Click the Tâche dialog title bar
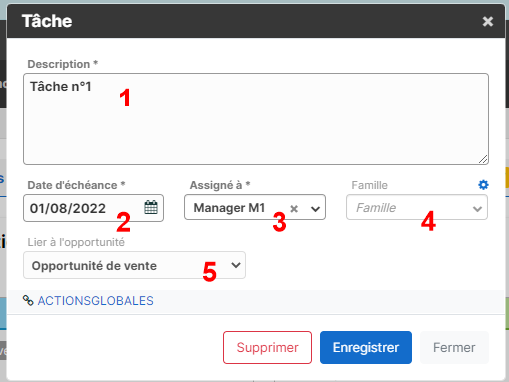 click(256, 21)
